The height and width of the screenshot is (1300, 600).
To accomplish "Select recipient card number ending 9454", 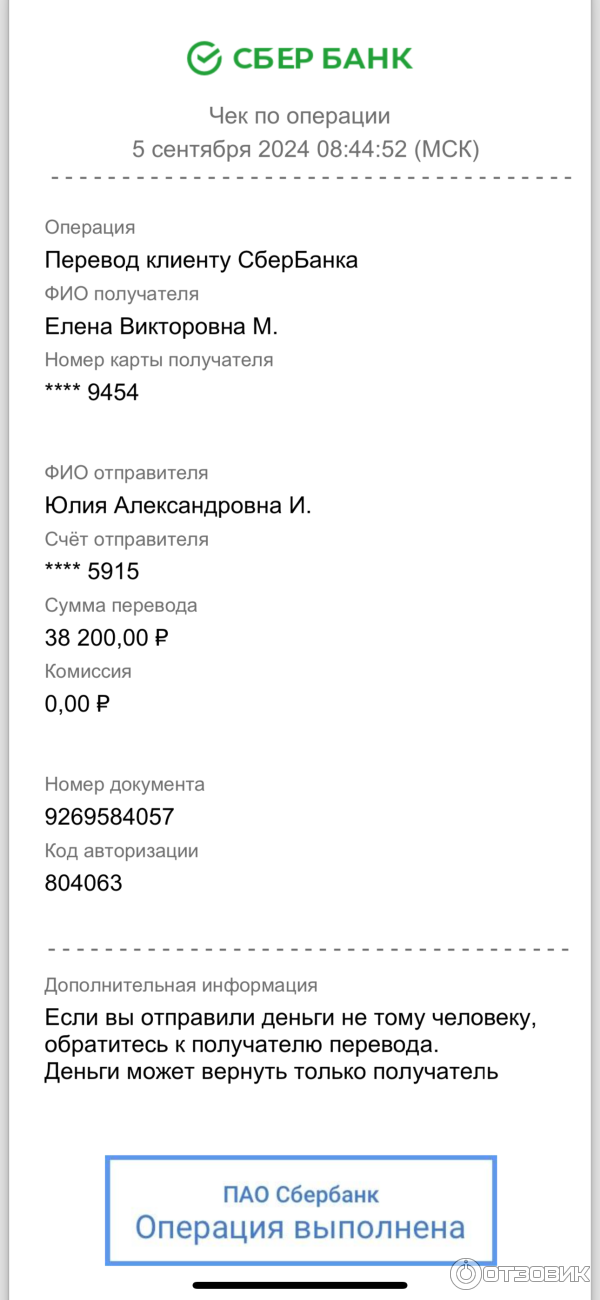I will pos(92,392).
